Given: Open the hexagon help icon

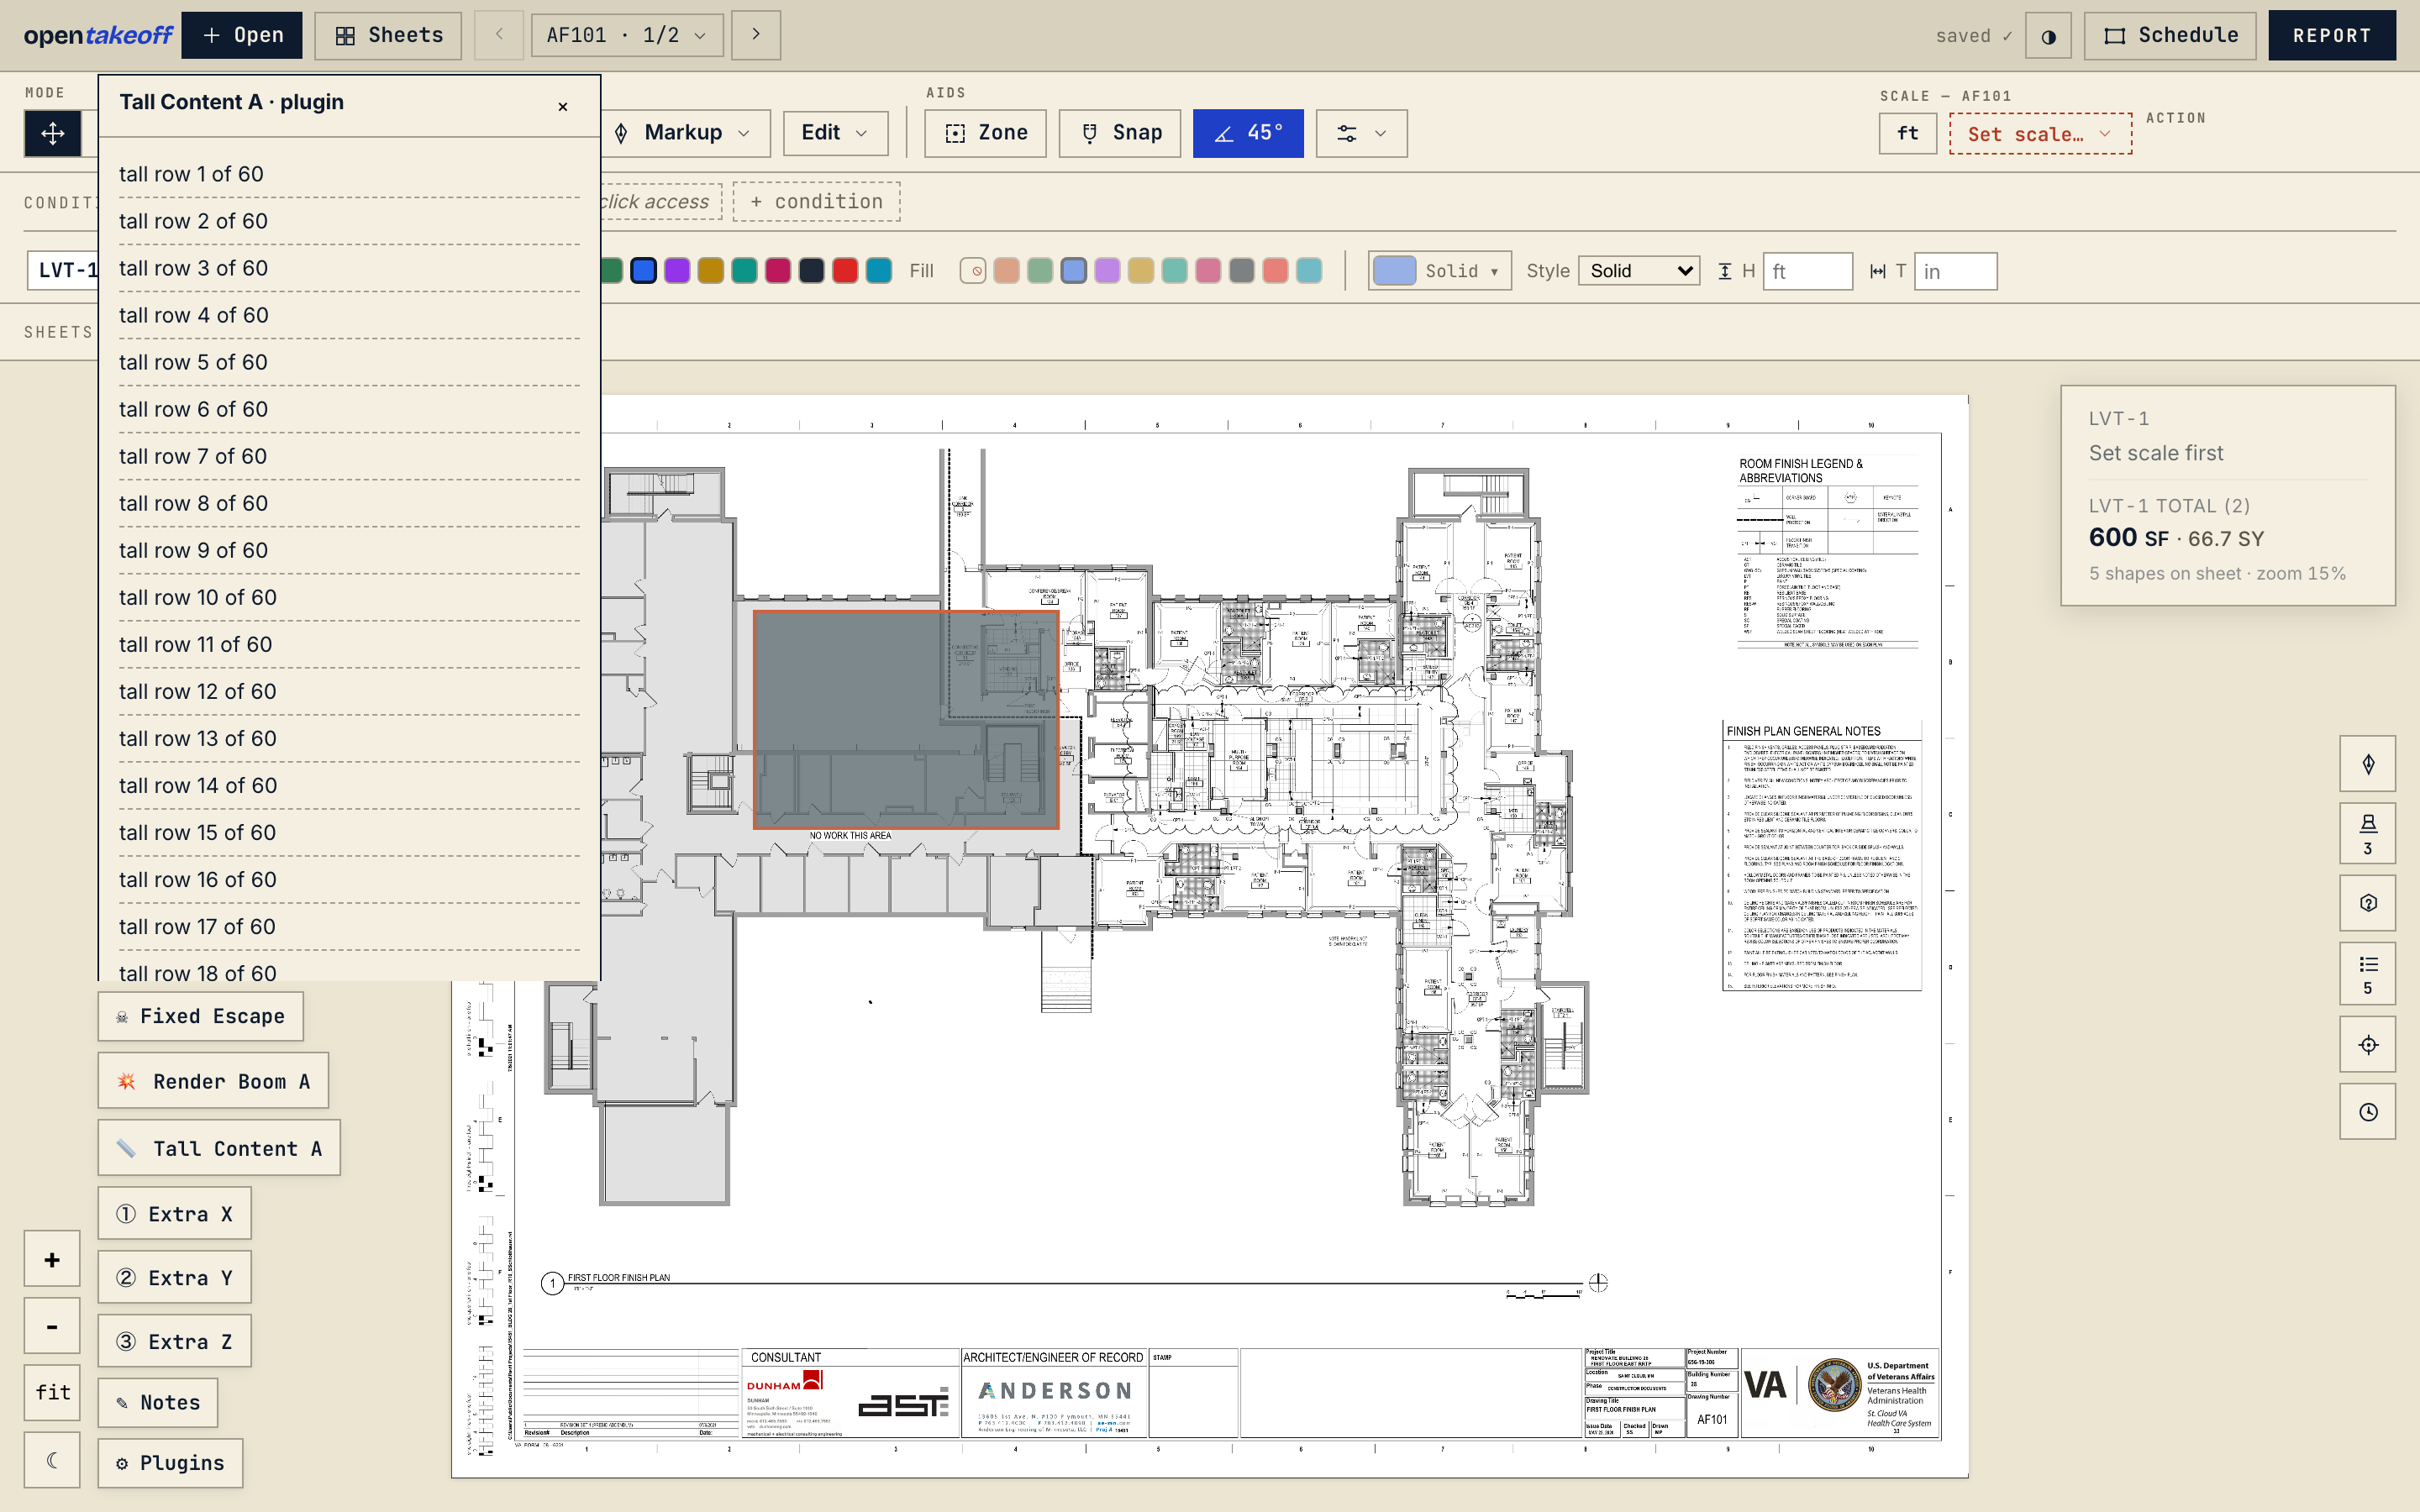Looking at the screenshot, I should (x=2367, y=903).
